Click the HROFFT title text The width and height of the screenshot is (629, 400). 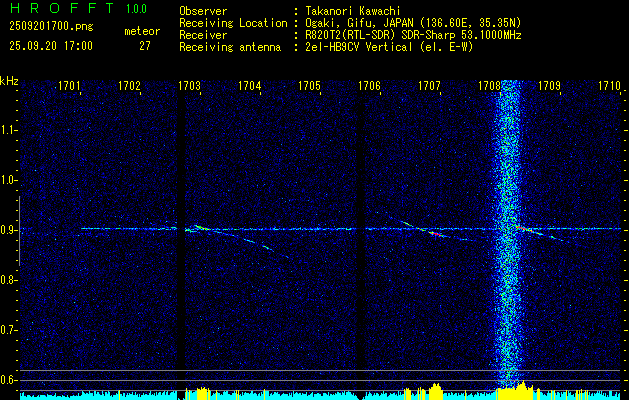[x=61, y=8]
